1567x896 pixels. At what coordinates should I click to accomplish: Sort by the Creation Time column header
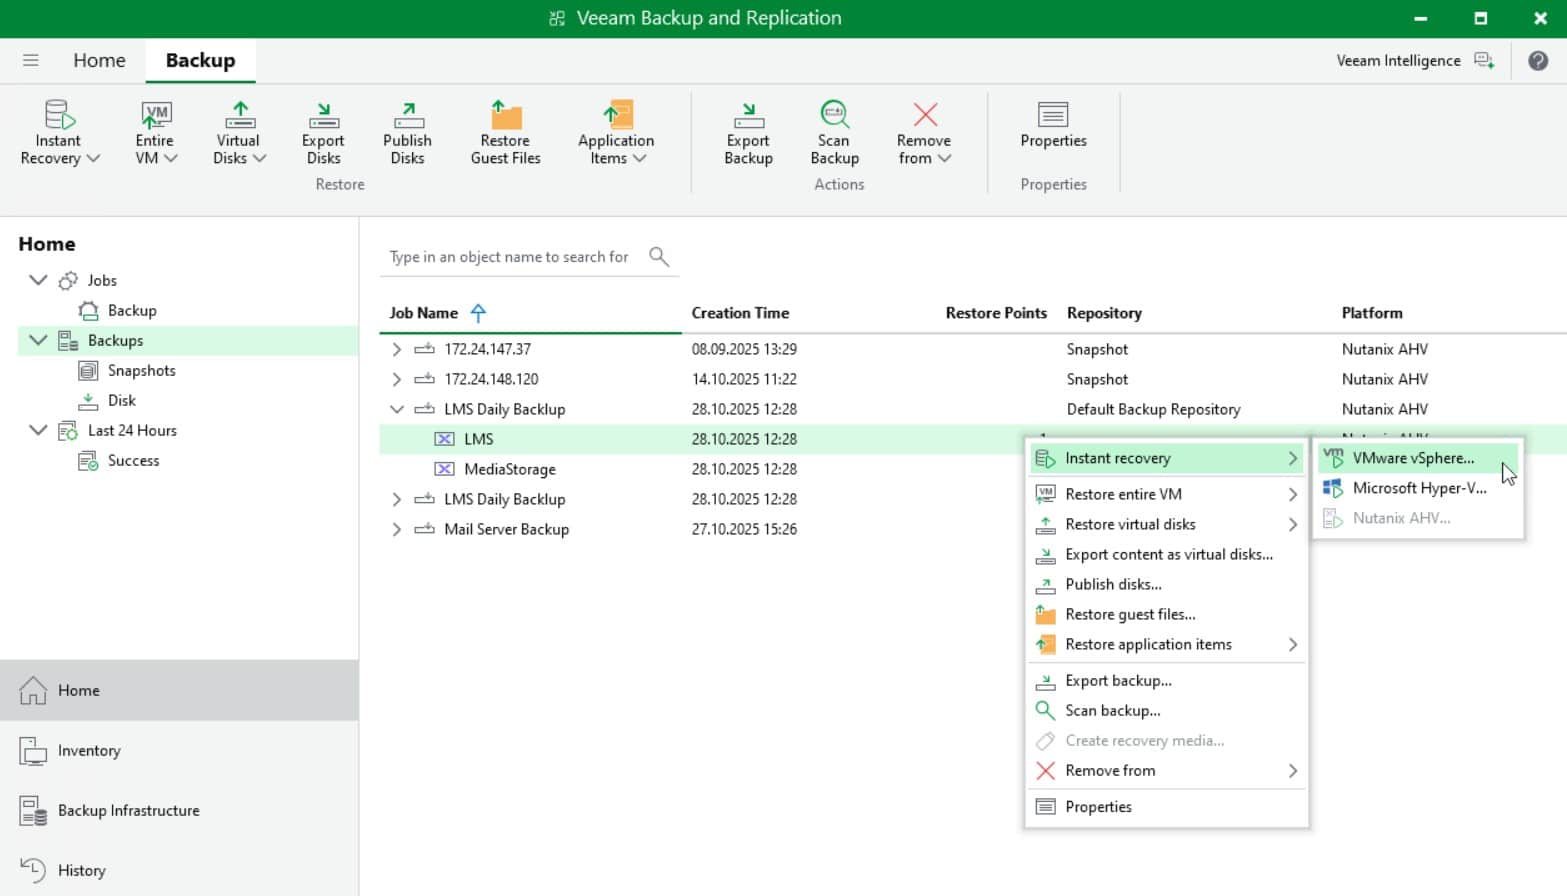tap(740, 313)
